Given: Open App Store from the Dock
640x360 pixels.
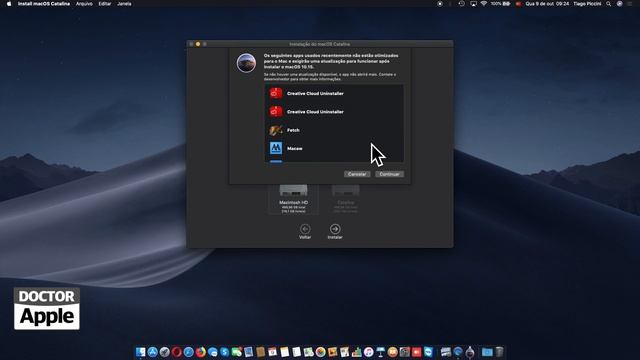Looking at the screenshot, I should point(152,352).
